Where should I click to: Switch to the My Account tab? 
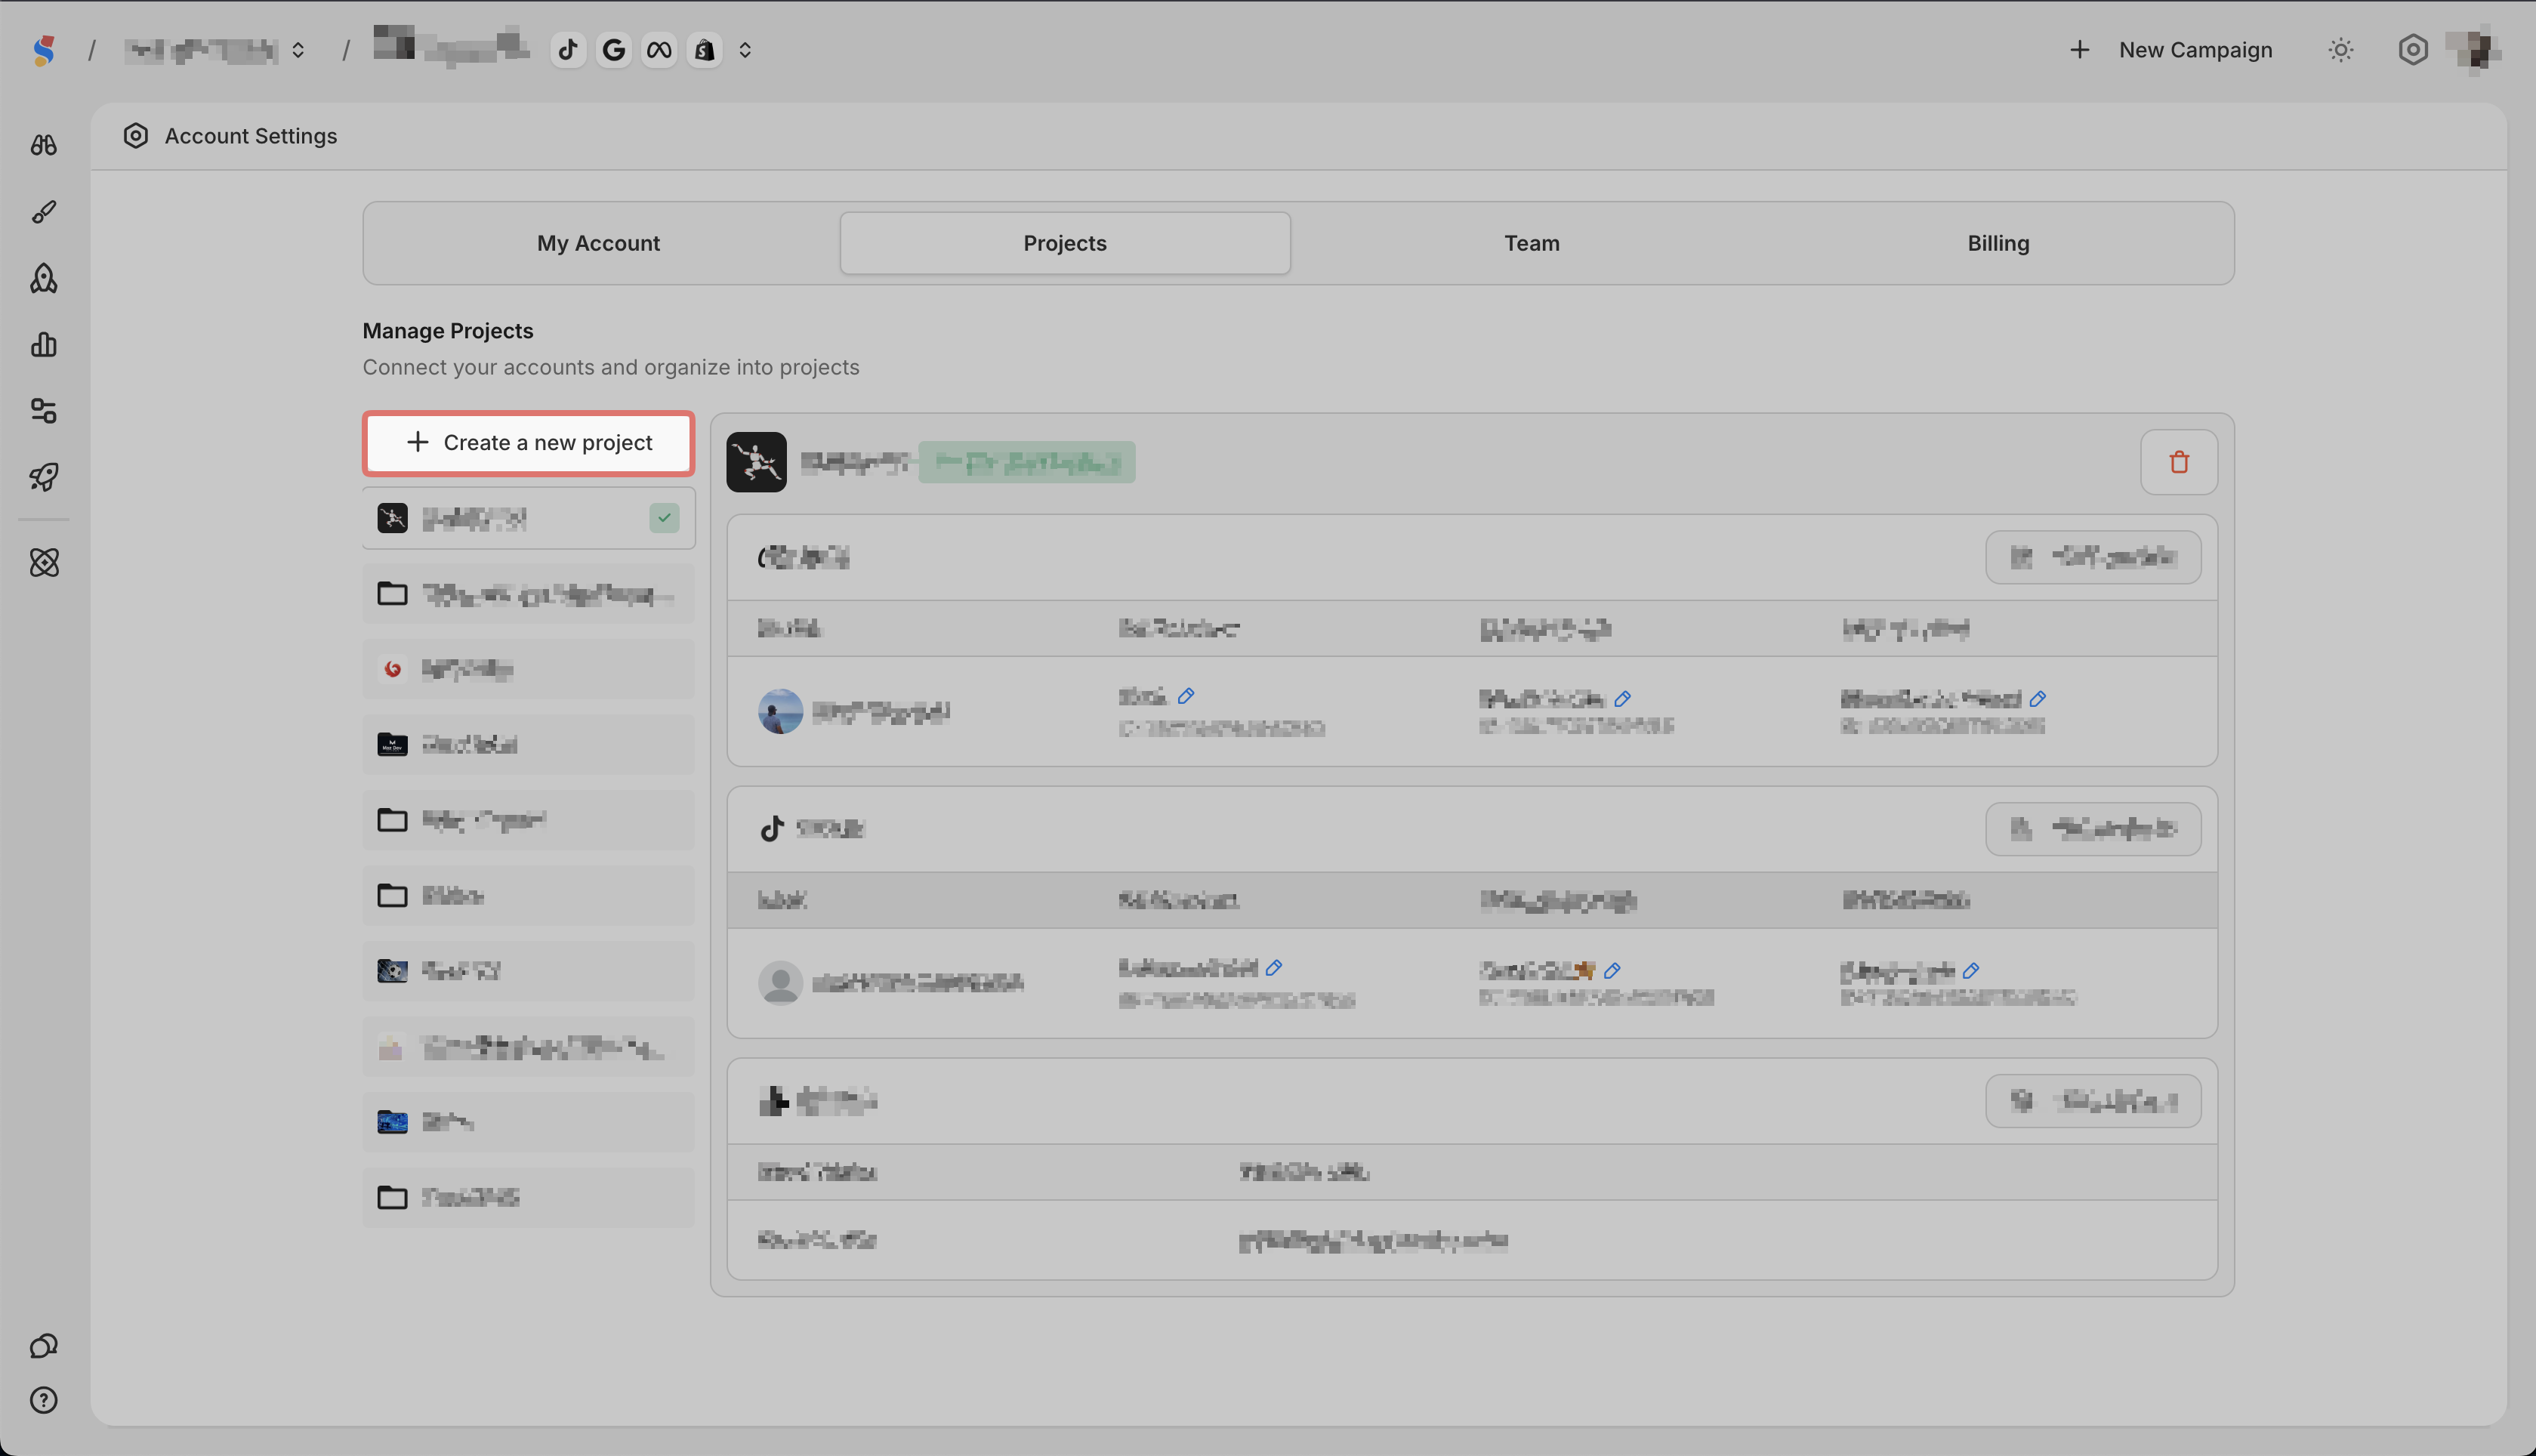598,243
